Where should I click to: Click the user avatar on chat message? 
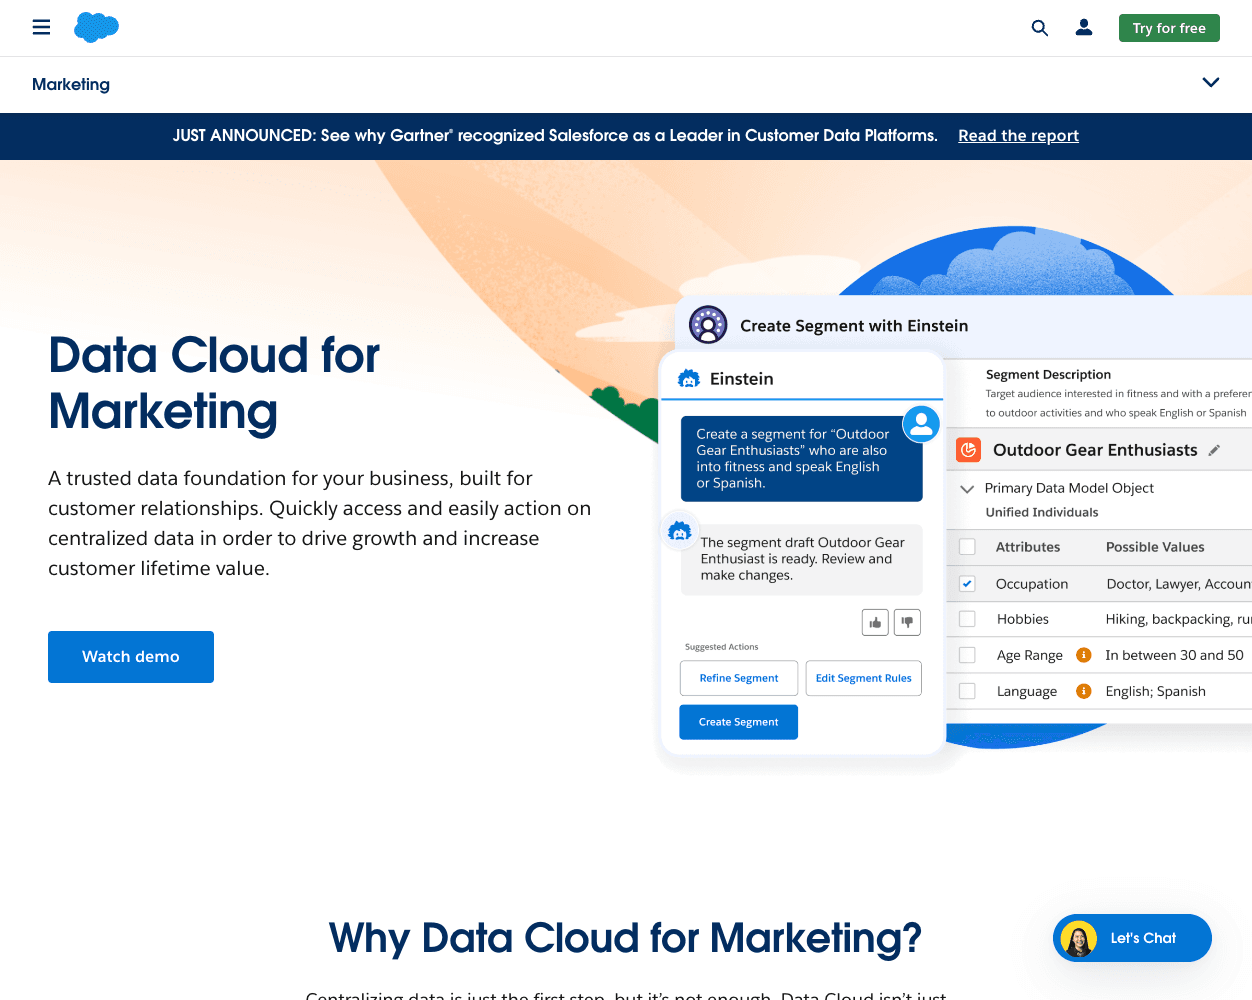pyautogui.click(x=921, y=424)
